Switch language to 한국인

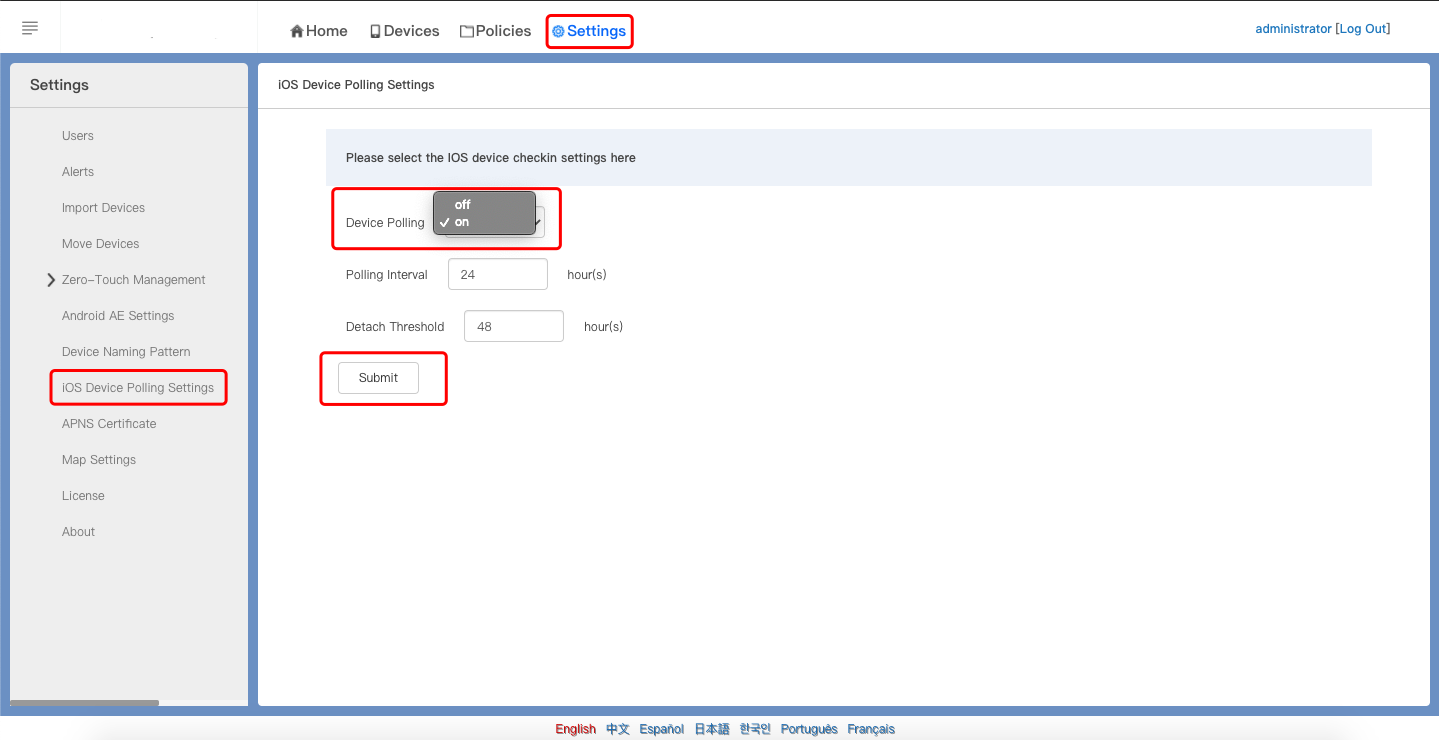coord(755,729)
